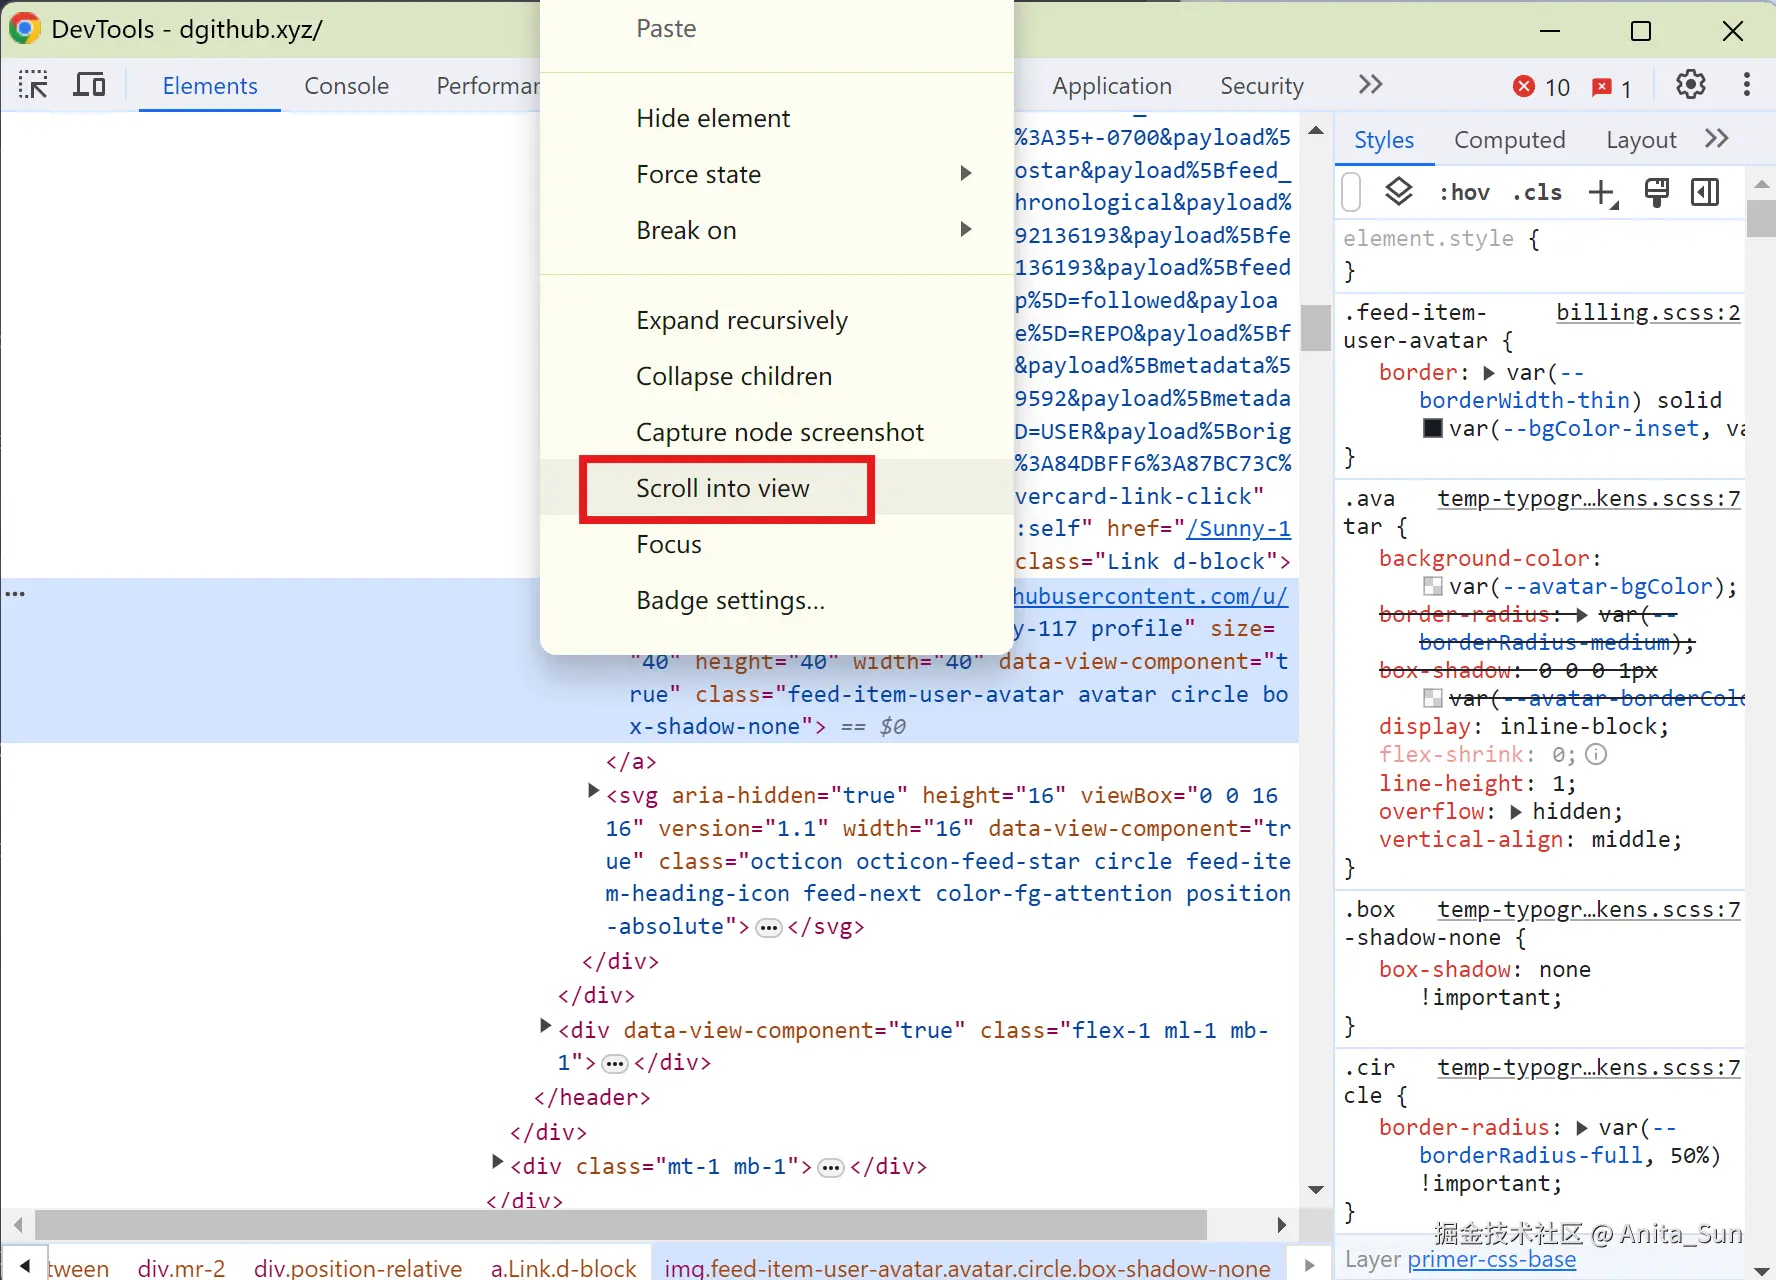This screenshot has width=1776, height=1280.
Task: Expand the struck-through border-radius in .avatar
Action: (x=1581, y=615)
